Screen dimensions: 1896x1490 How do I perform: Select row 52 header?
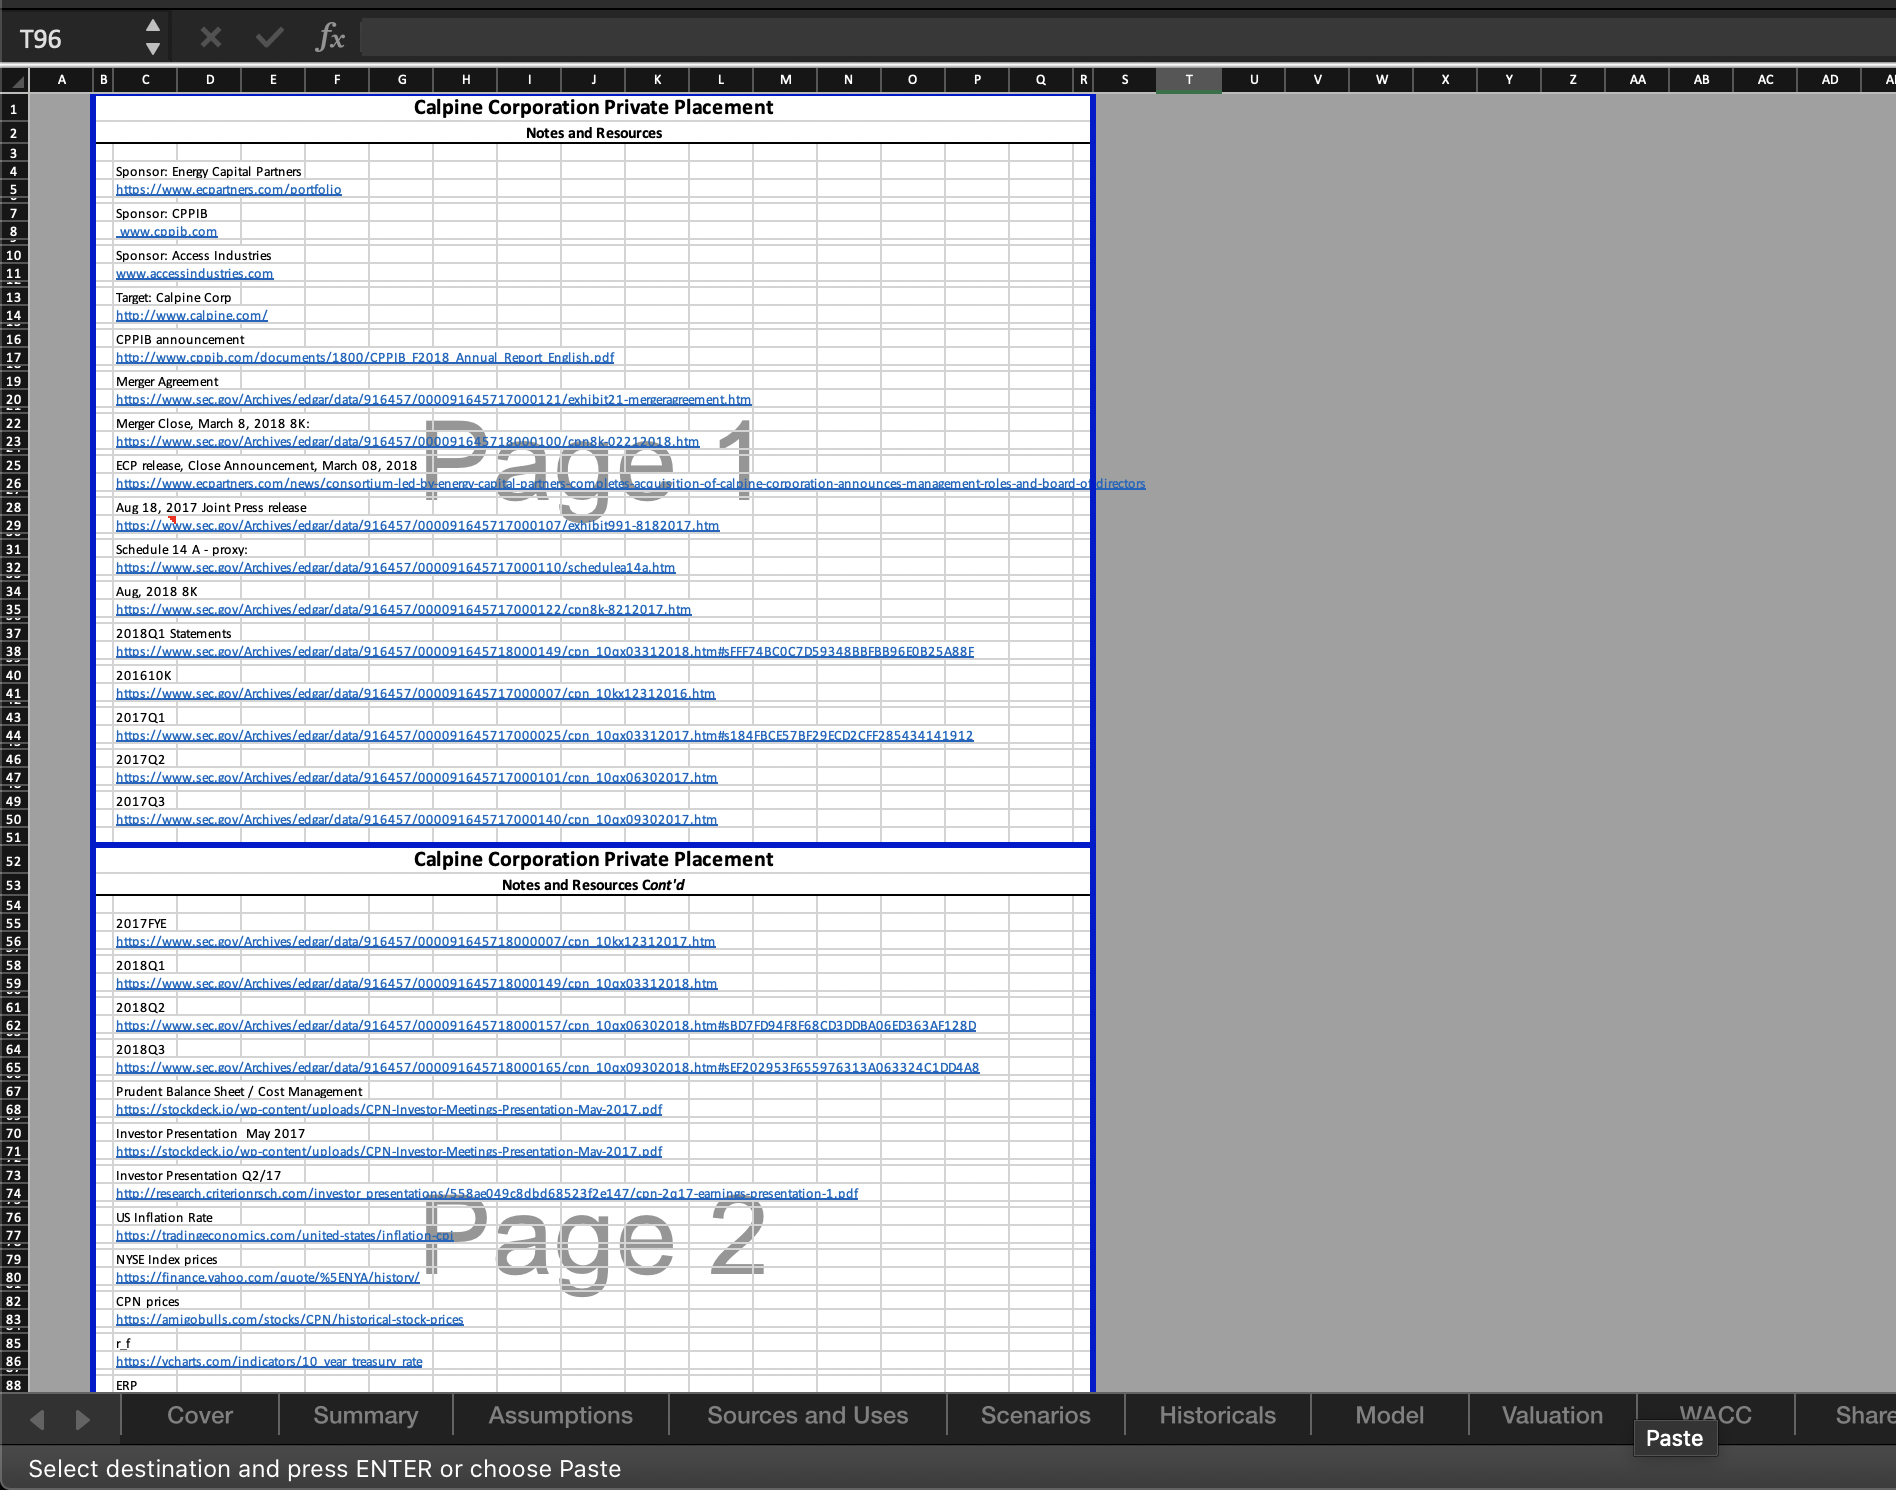click(x=14, y=861)
